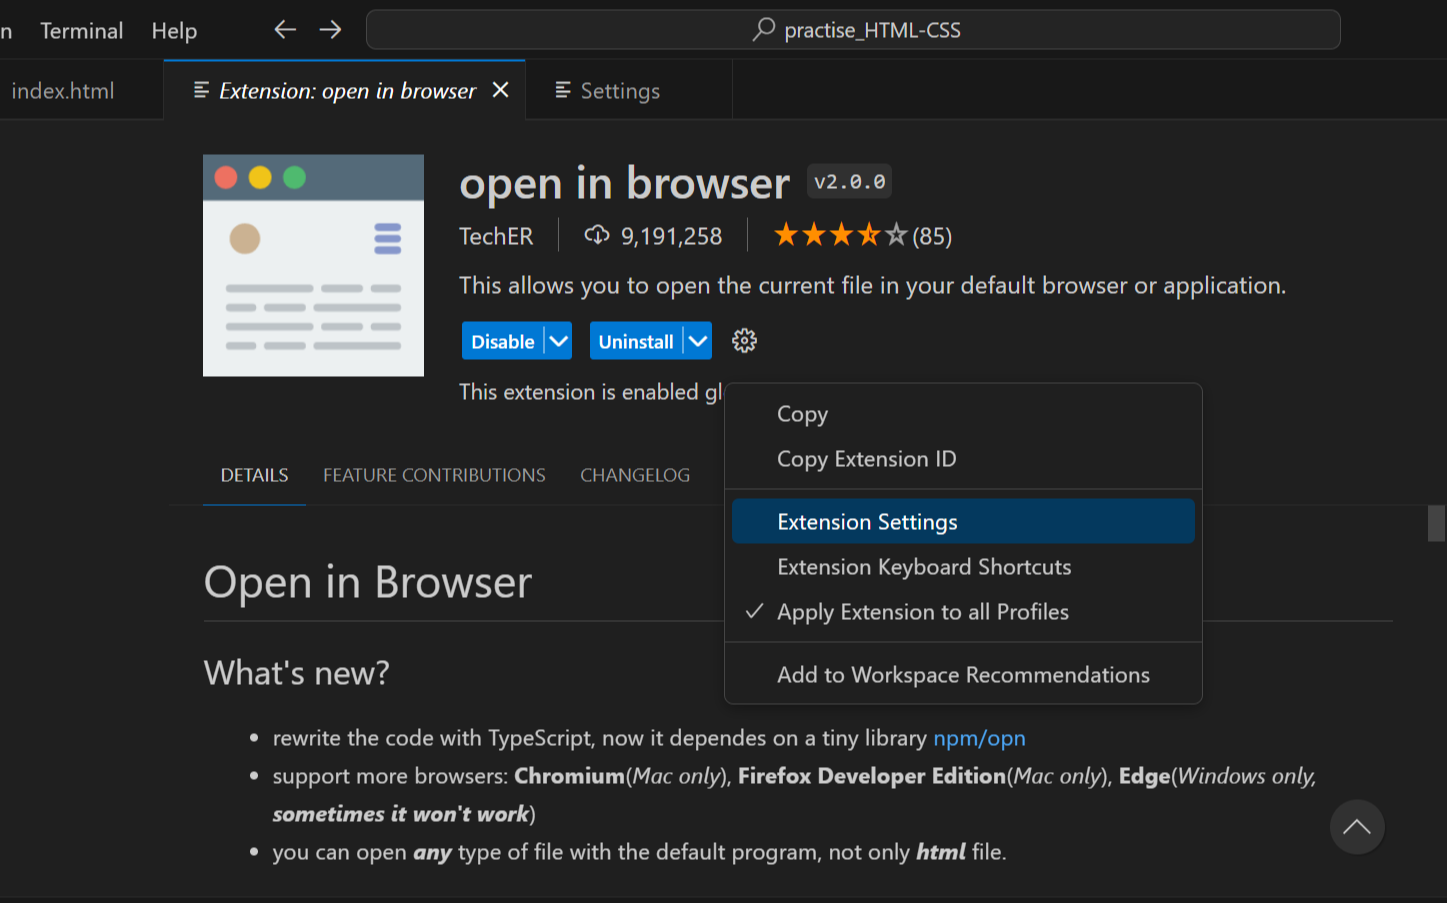Open the Disable dropdown arrow
1447x903 pixels.
click(x=559, y=341)
